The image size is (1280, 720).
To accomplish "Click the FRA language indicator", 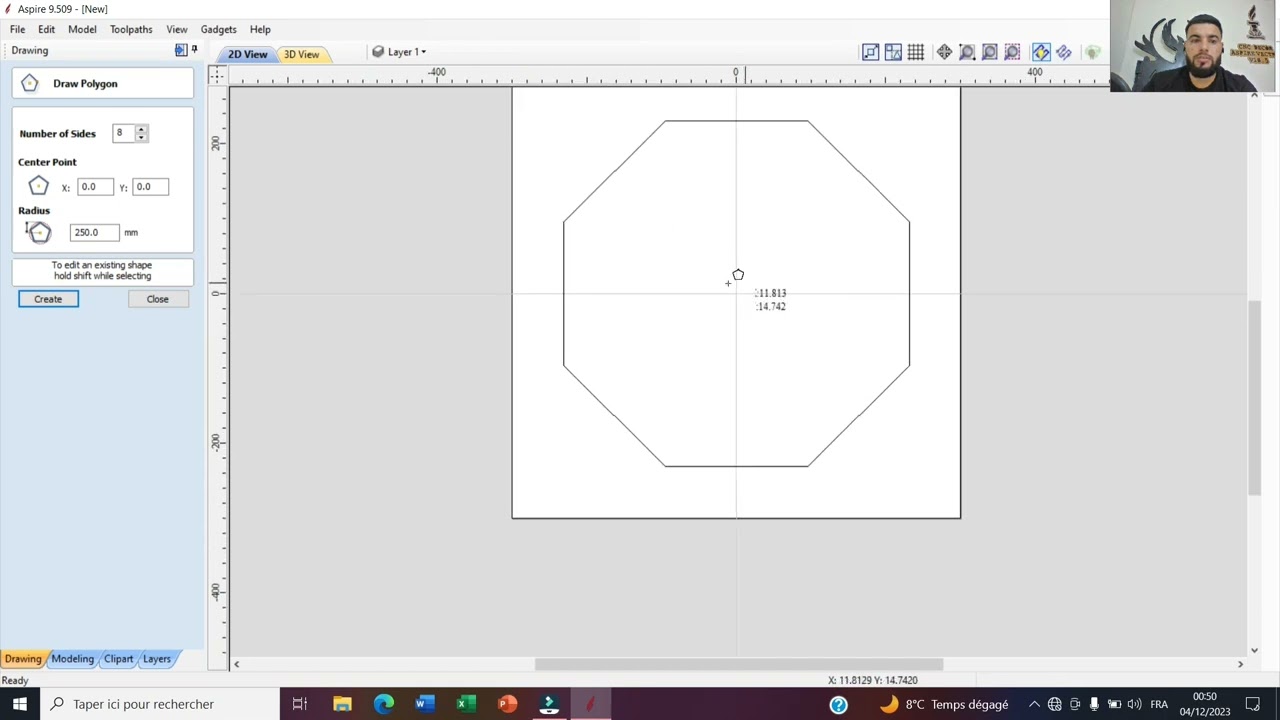I will click(x=1159, y=704).
